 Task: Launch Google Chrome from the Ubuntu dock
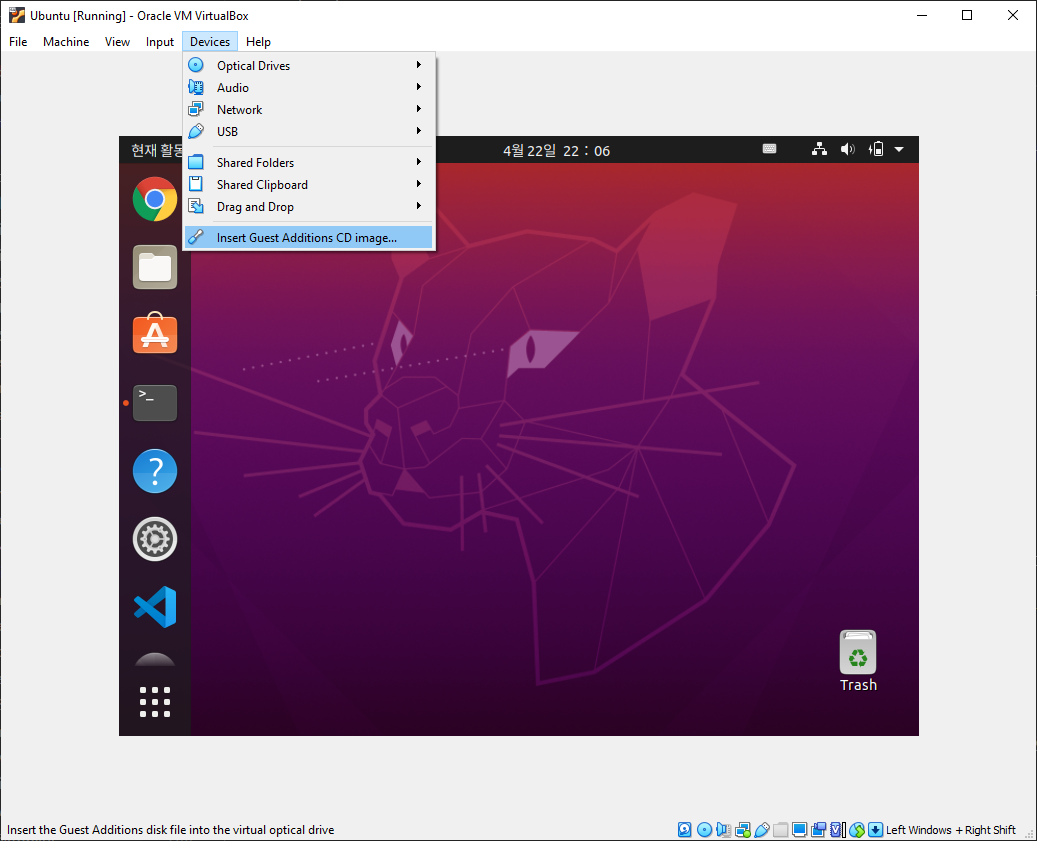(155, 199)
